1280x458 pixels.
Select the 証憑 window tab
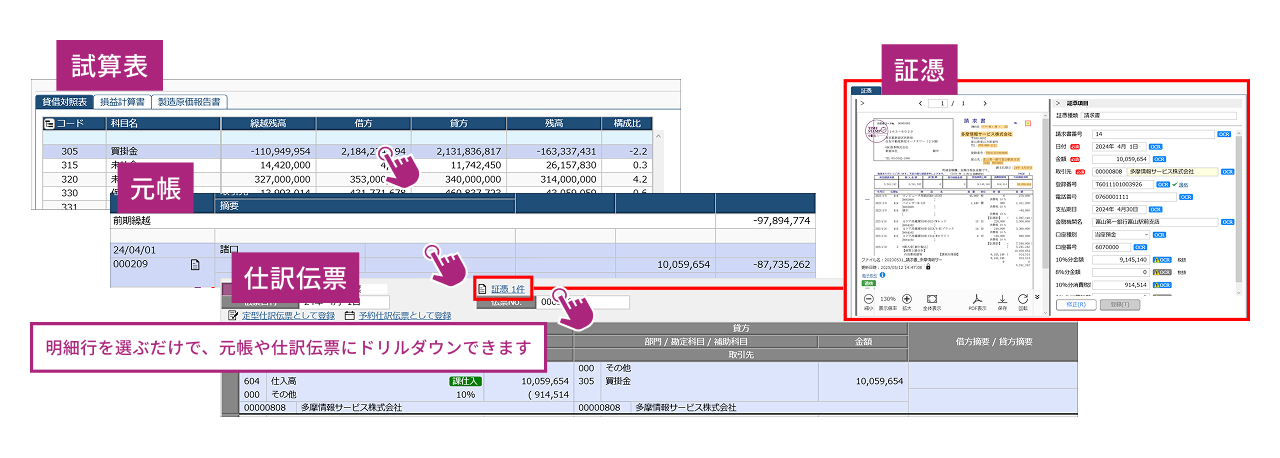(866, 90)
